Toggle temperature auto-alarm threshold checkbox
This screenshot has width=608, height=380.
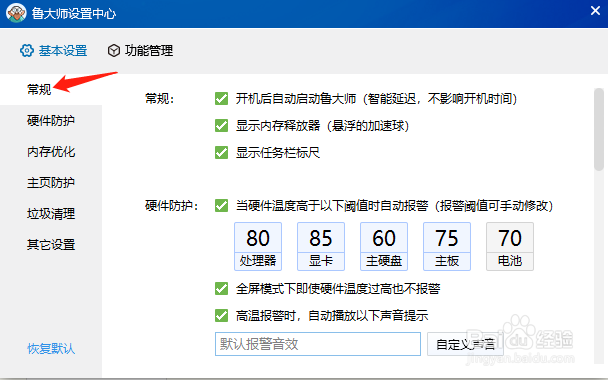pos(221,206)
